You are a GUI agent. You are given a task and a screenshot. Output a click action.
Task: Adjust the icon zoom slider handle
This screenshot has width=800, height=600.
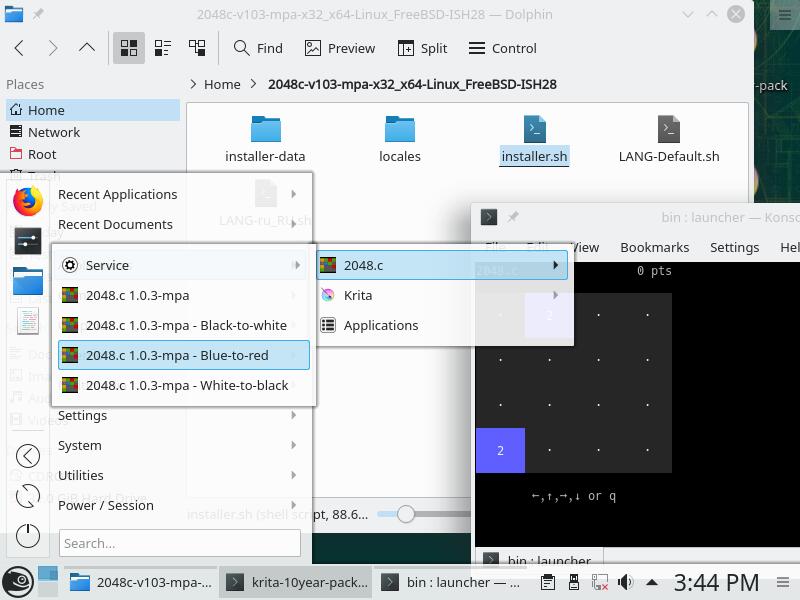(x=406, y=514)
